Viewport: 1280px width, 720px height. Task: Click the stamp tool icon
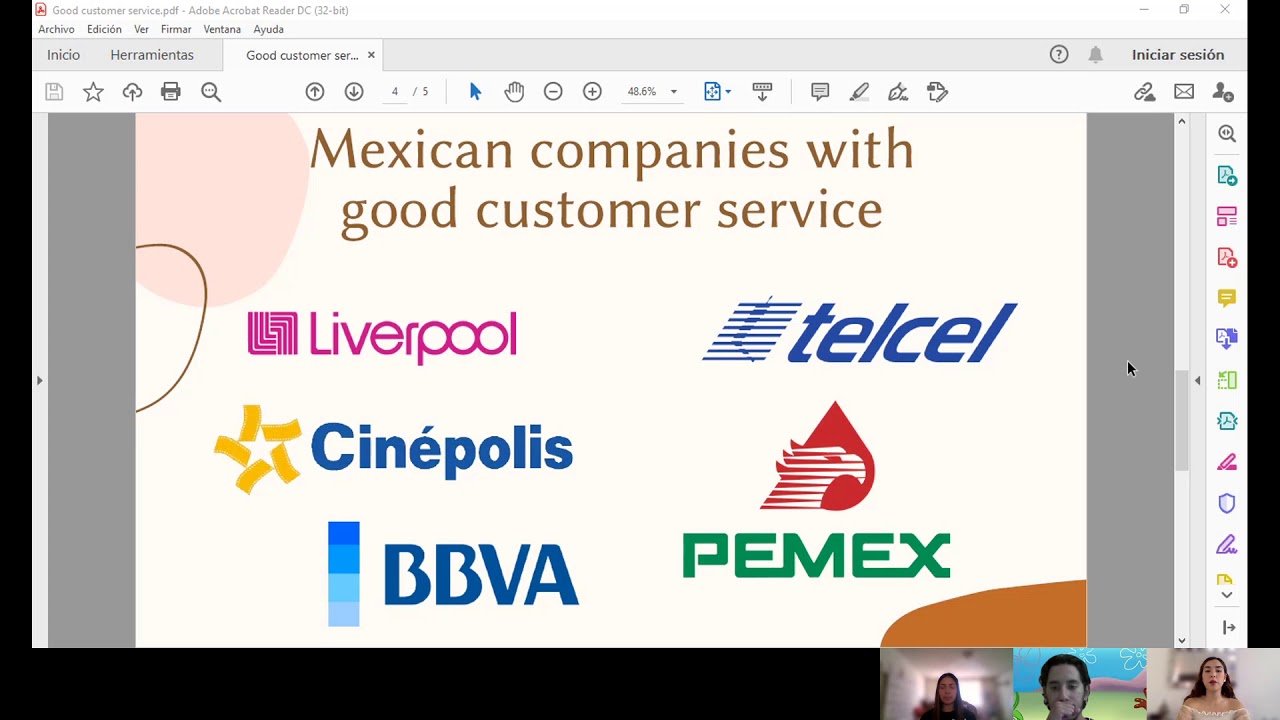(x=937, y=92)
